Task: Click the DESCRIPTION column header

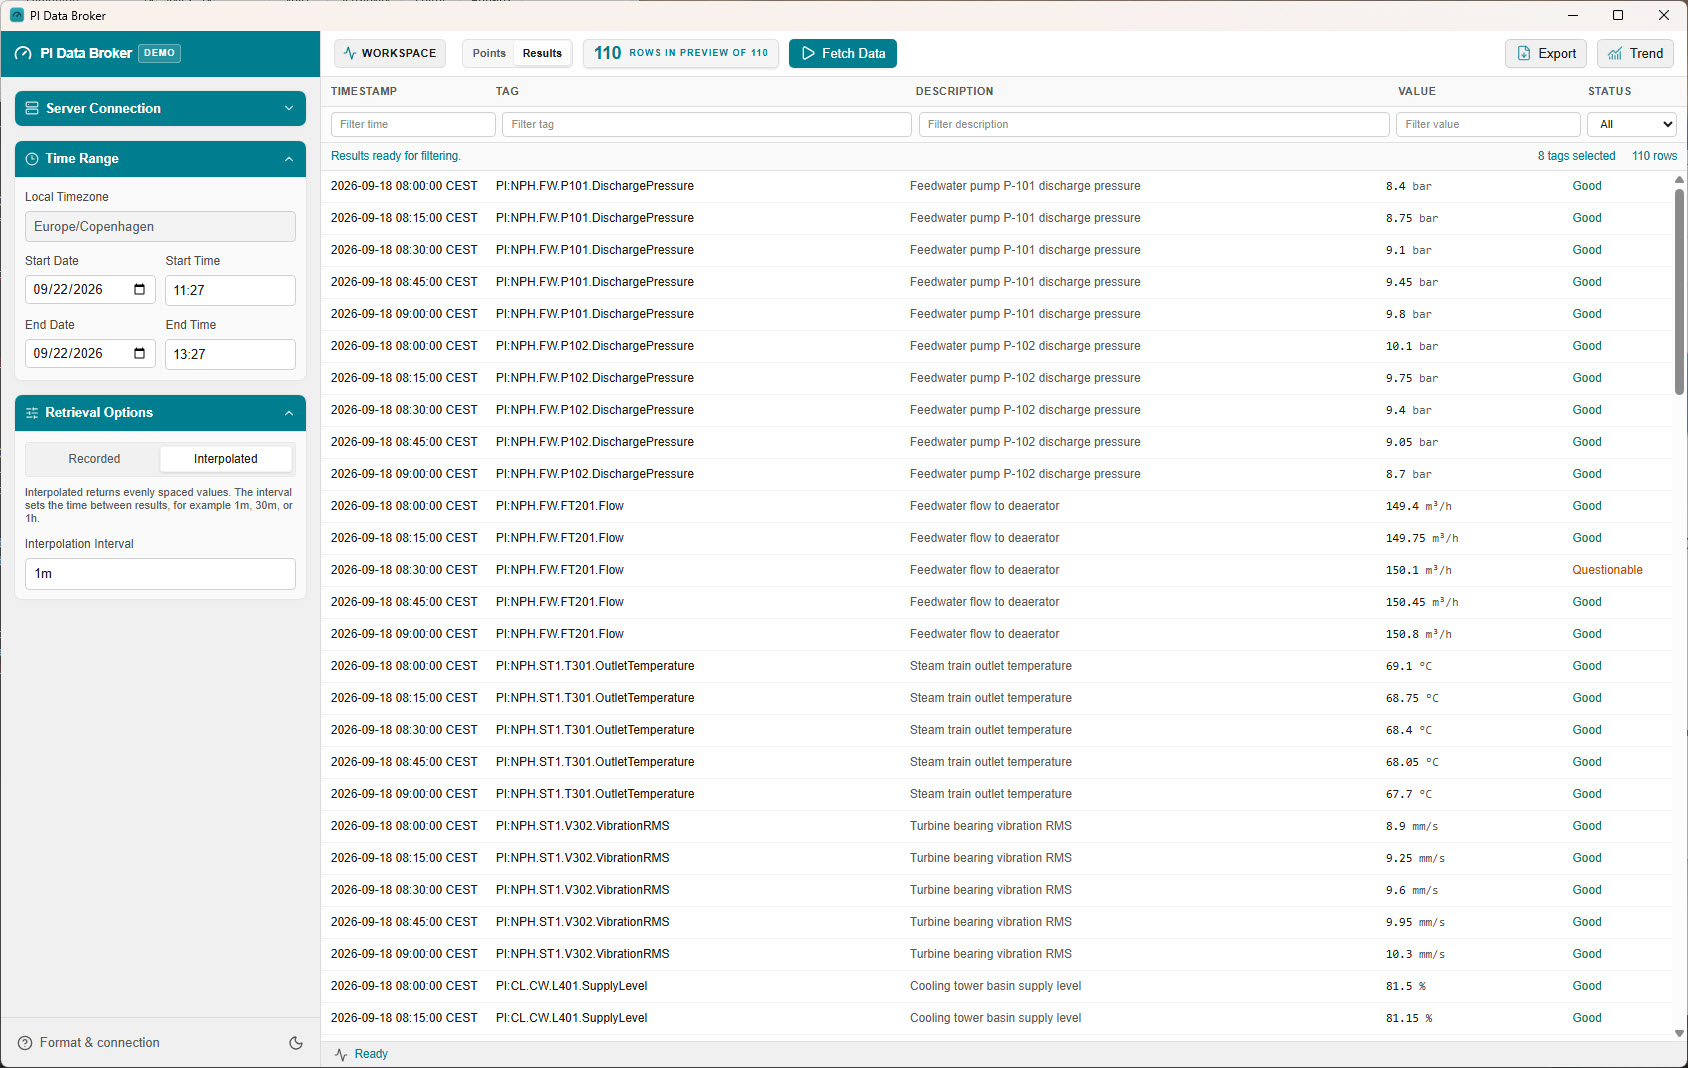Action: [954, 91]
